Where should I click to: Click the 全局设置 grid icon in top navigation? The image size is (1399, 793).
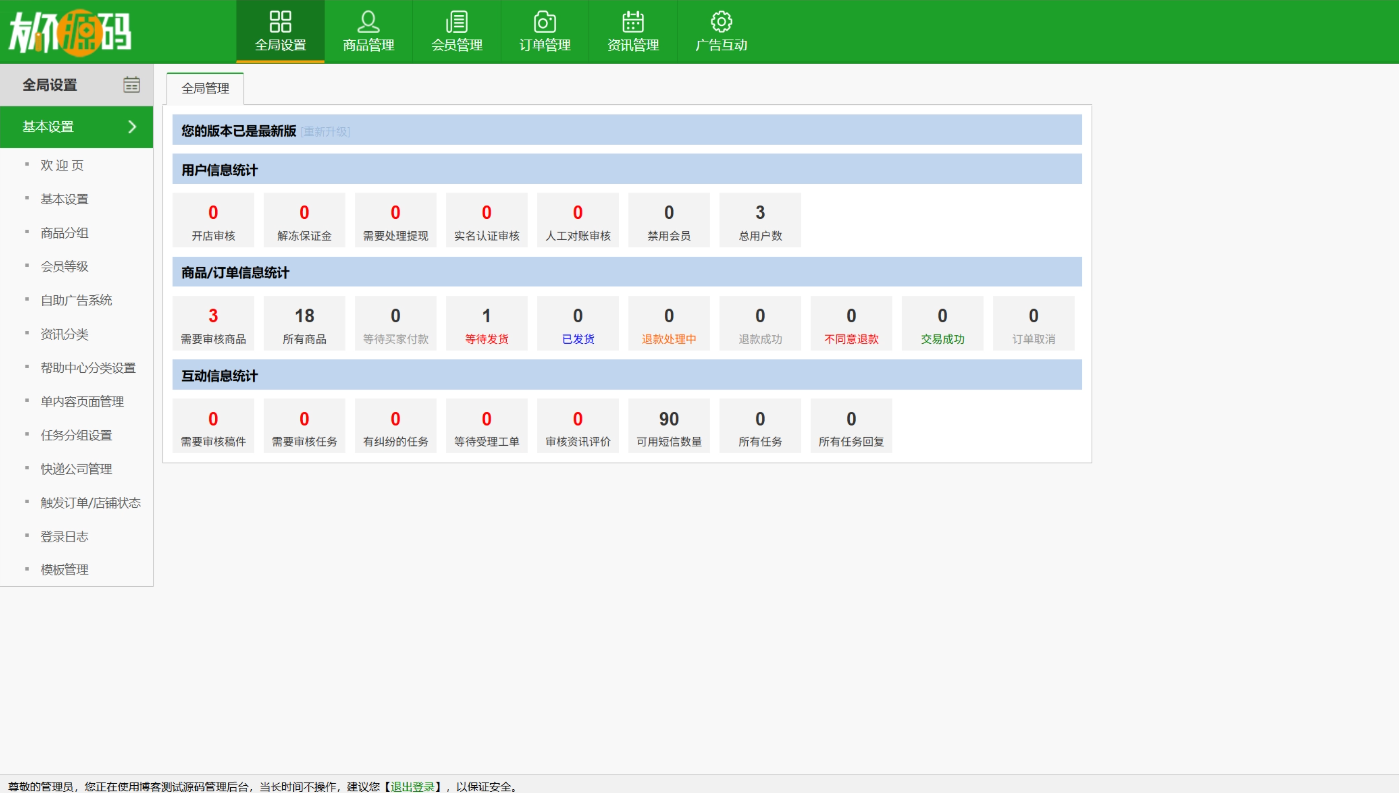pyautogui.click(x=280, y=22)
